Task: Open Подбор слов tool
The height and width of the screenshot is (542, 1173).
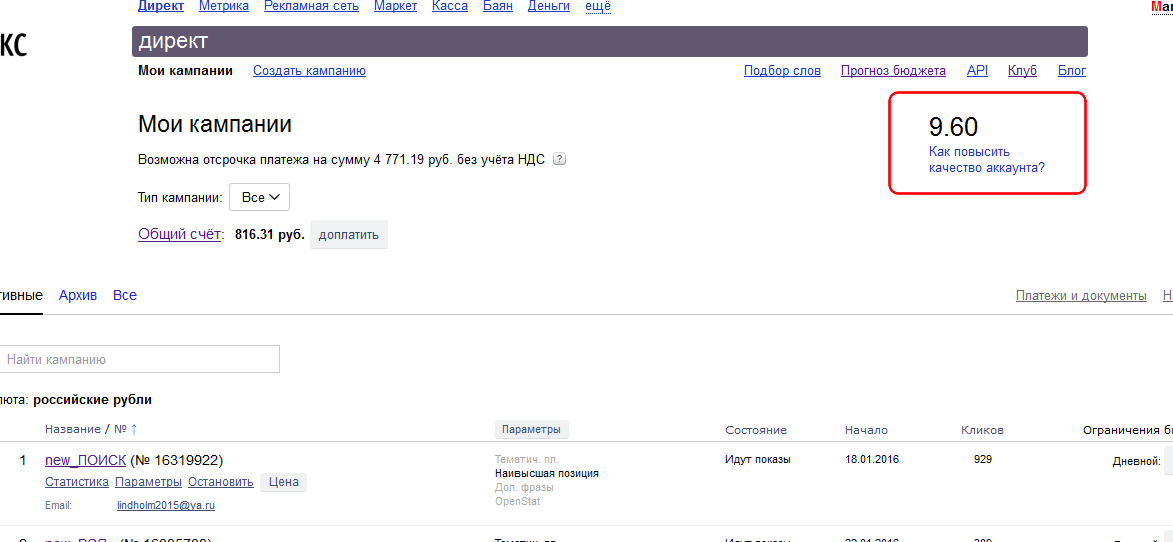Action: [782, 71]
